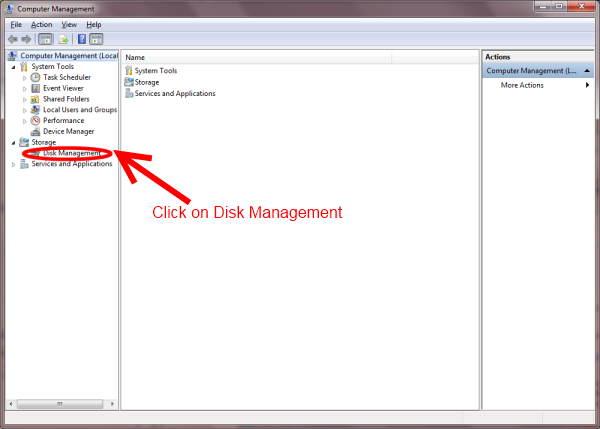Image resolution: width=600 pixels, height=429 pixels.
Task: Click the Show/Hide Action Pane toolbar icon
Action: tap(96, 39)
